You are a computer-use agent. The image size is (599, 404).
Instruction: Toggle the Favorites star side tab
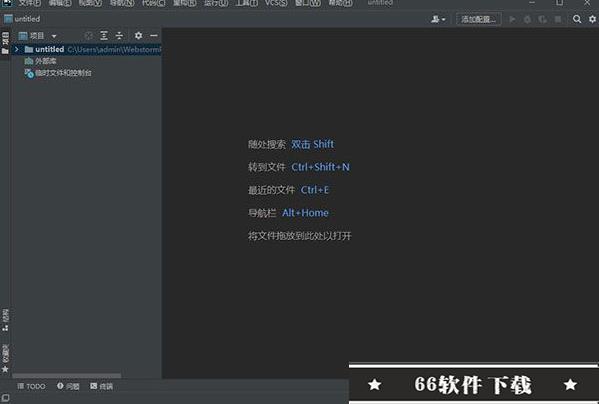(5, 359)
